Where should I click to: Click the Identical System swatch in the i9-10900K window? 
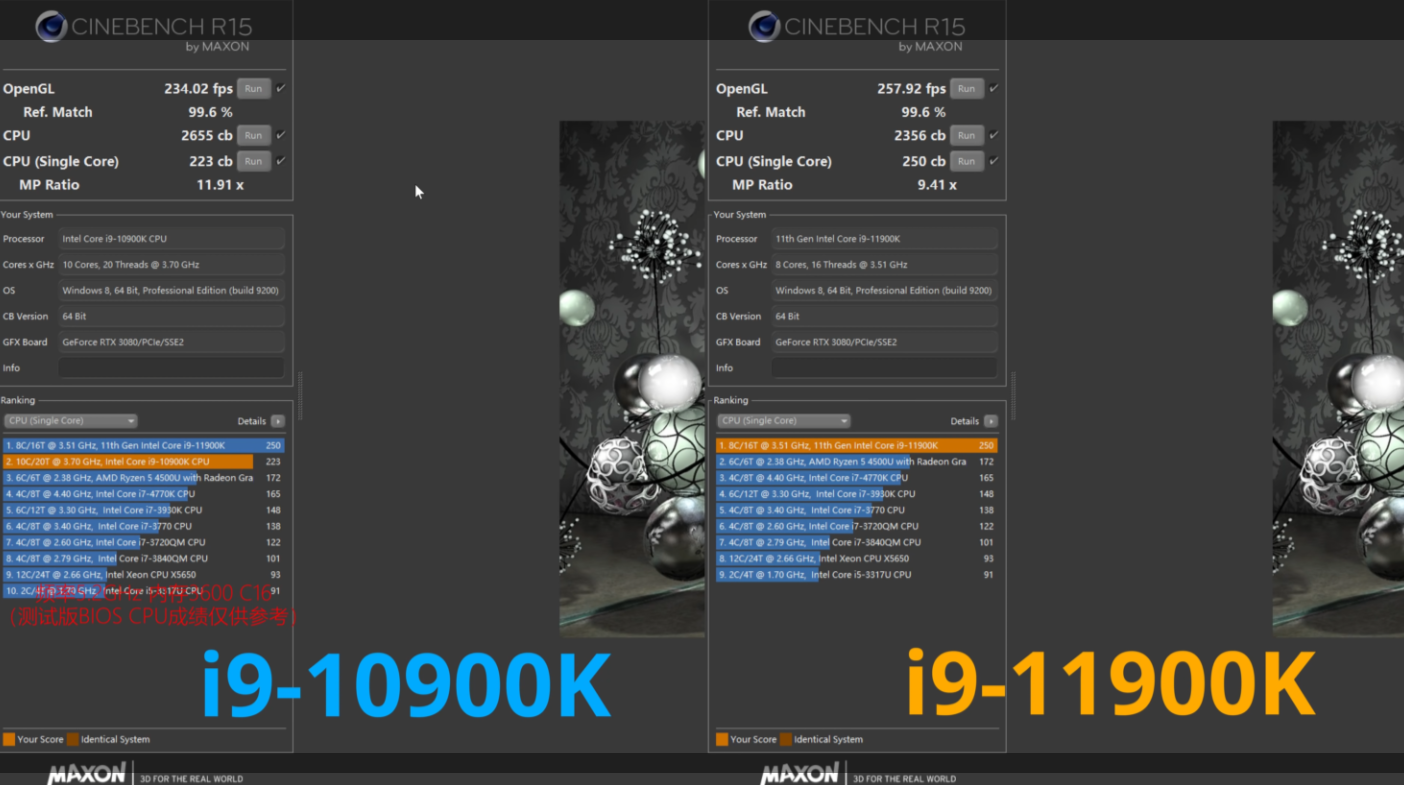click(x=73, y=740)
